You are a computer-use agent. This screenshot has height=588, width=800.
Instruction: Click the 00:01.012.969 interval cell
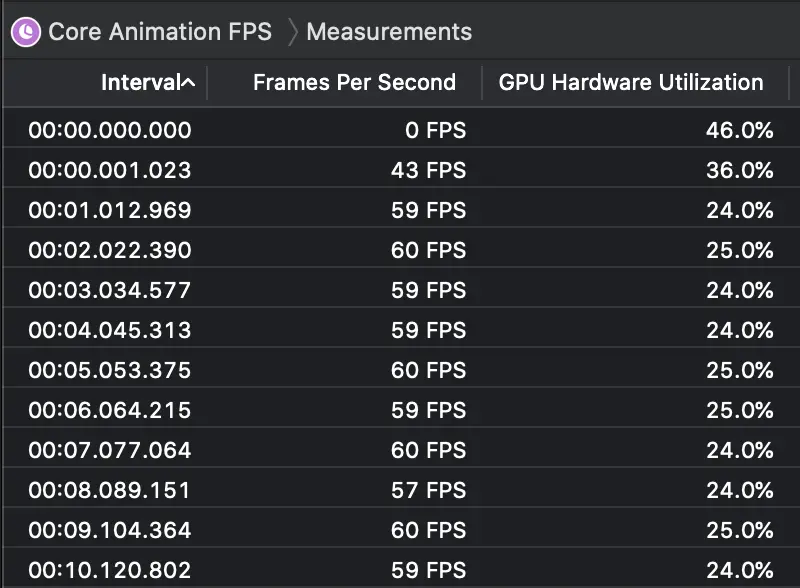110,210
